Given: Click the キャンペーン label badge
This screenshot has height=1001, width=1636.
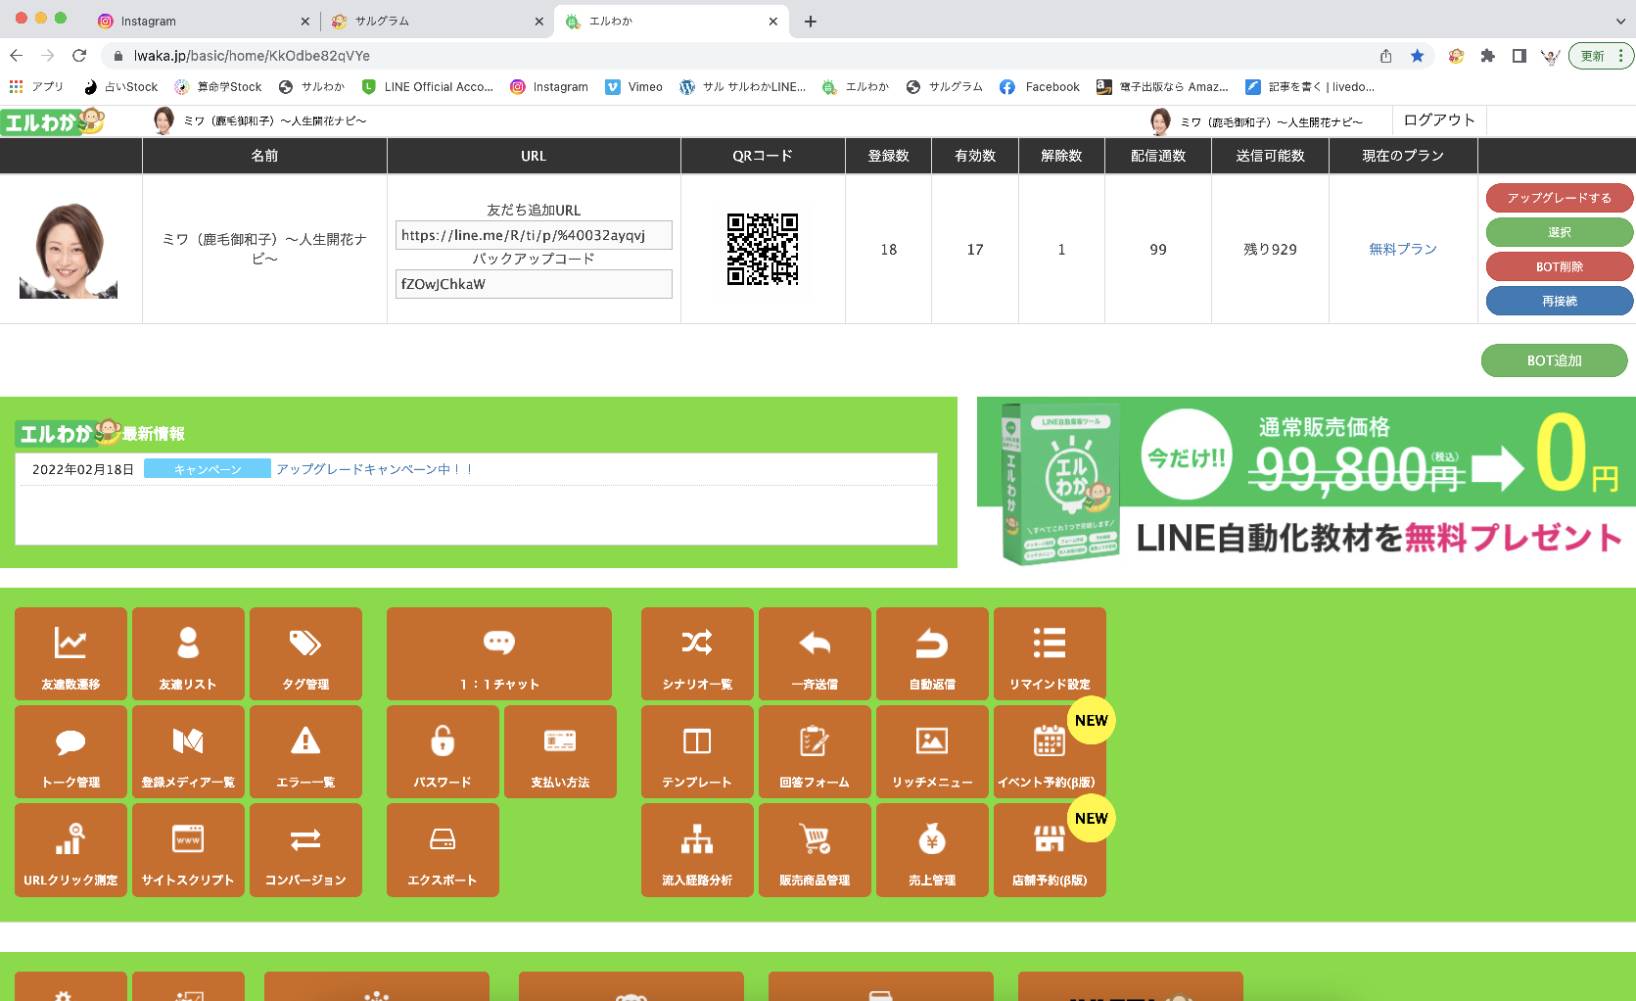Looking at the screenshot, I should (207, 469).
